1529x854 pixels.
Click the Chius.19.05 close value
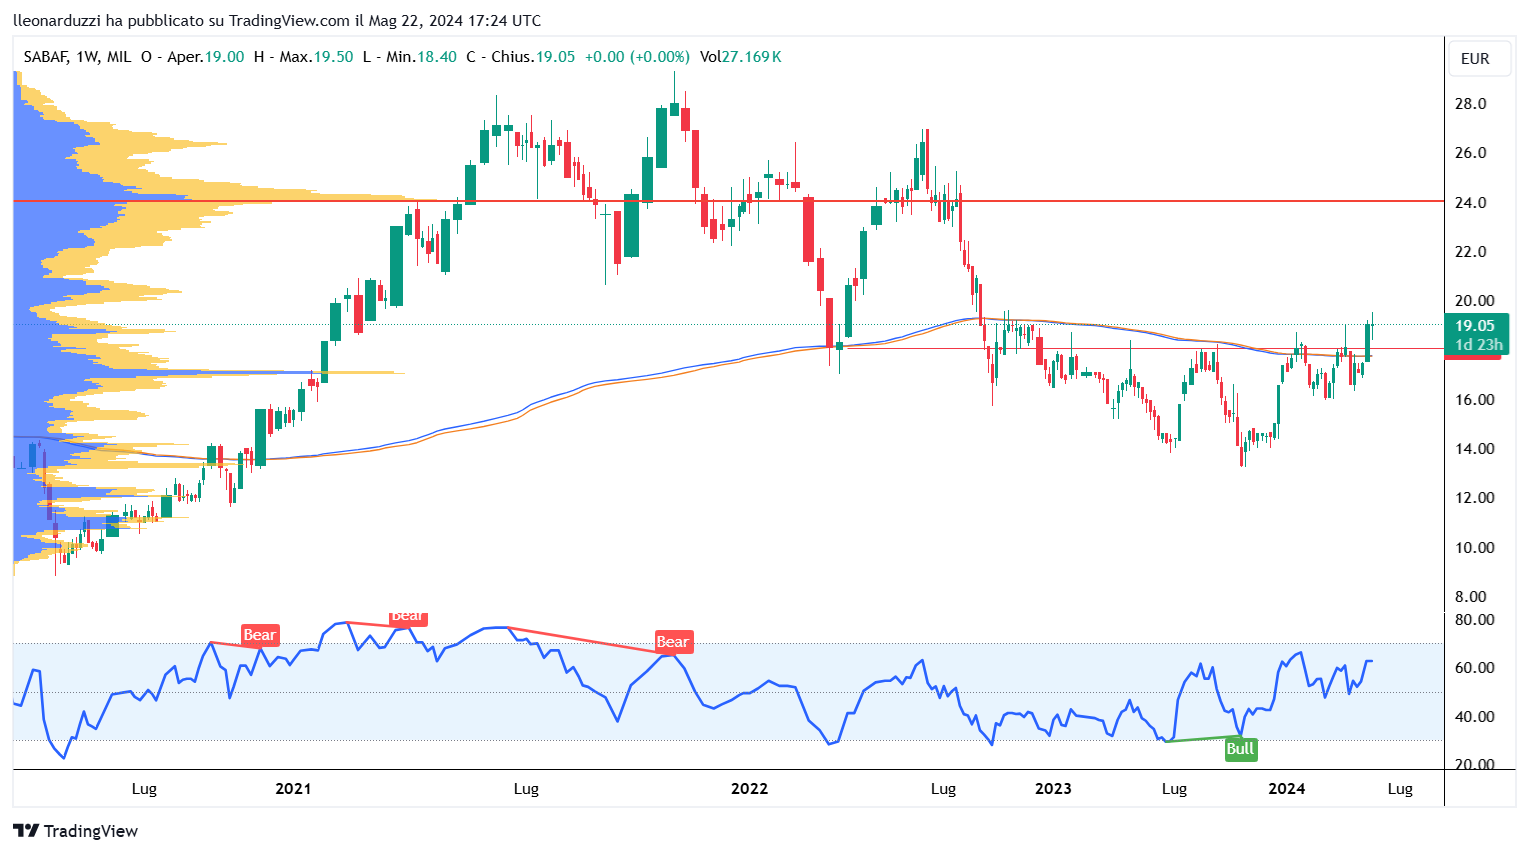tap(533, 57)
